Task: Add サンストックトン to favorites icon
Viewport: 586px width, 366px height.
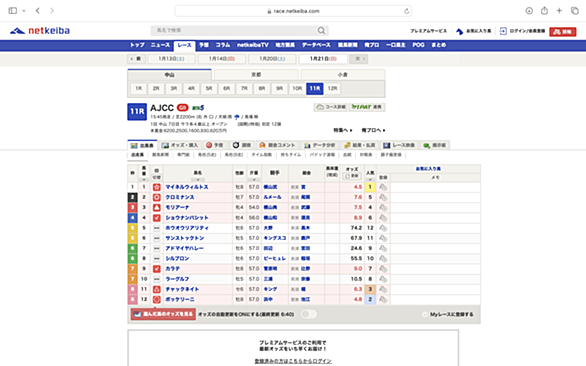Action: 383,238
